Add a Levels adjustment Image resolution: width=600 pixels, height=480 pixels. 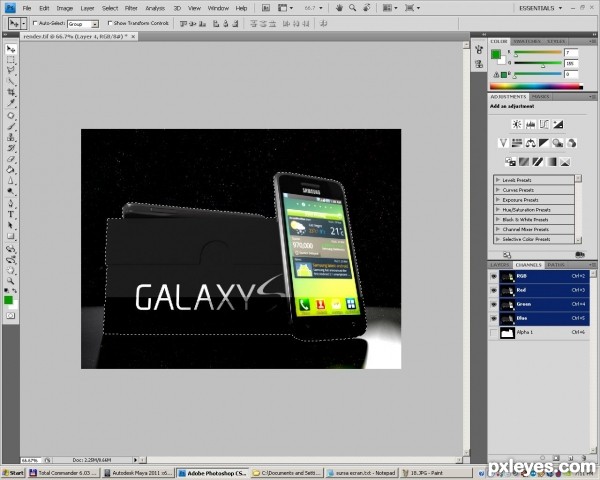tap(530, 124)
